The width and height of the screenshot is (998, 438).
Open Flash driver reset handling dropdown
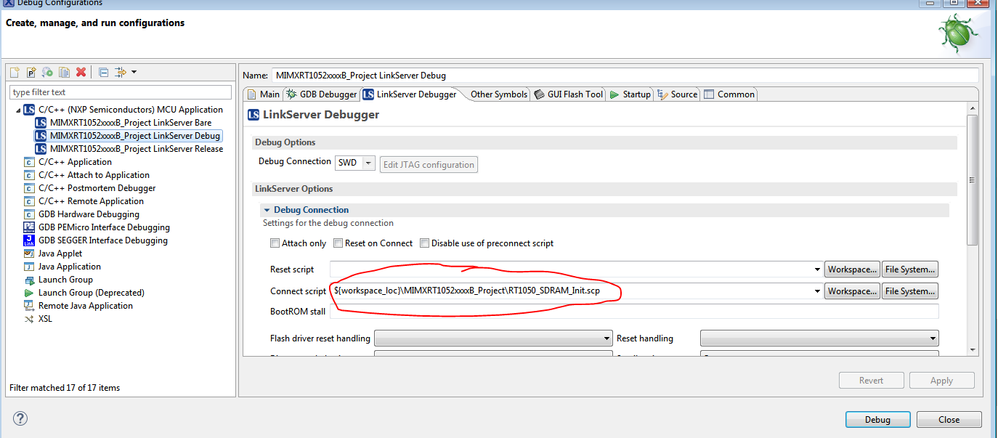tap(493, 339)
